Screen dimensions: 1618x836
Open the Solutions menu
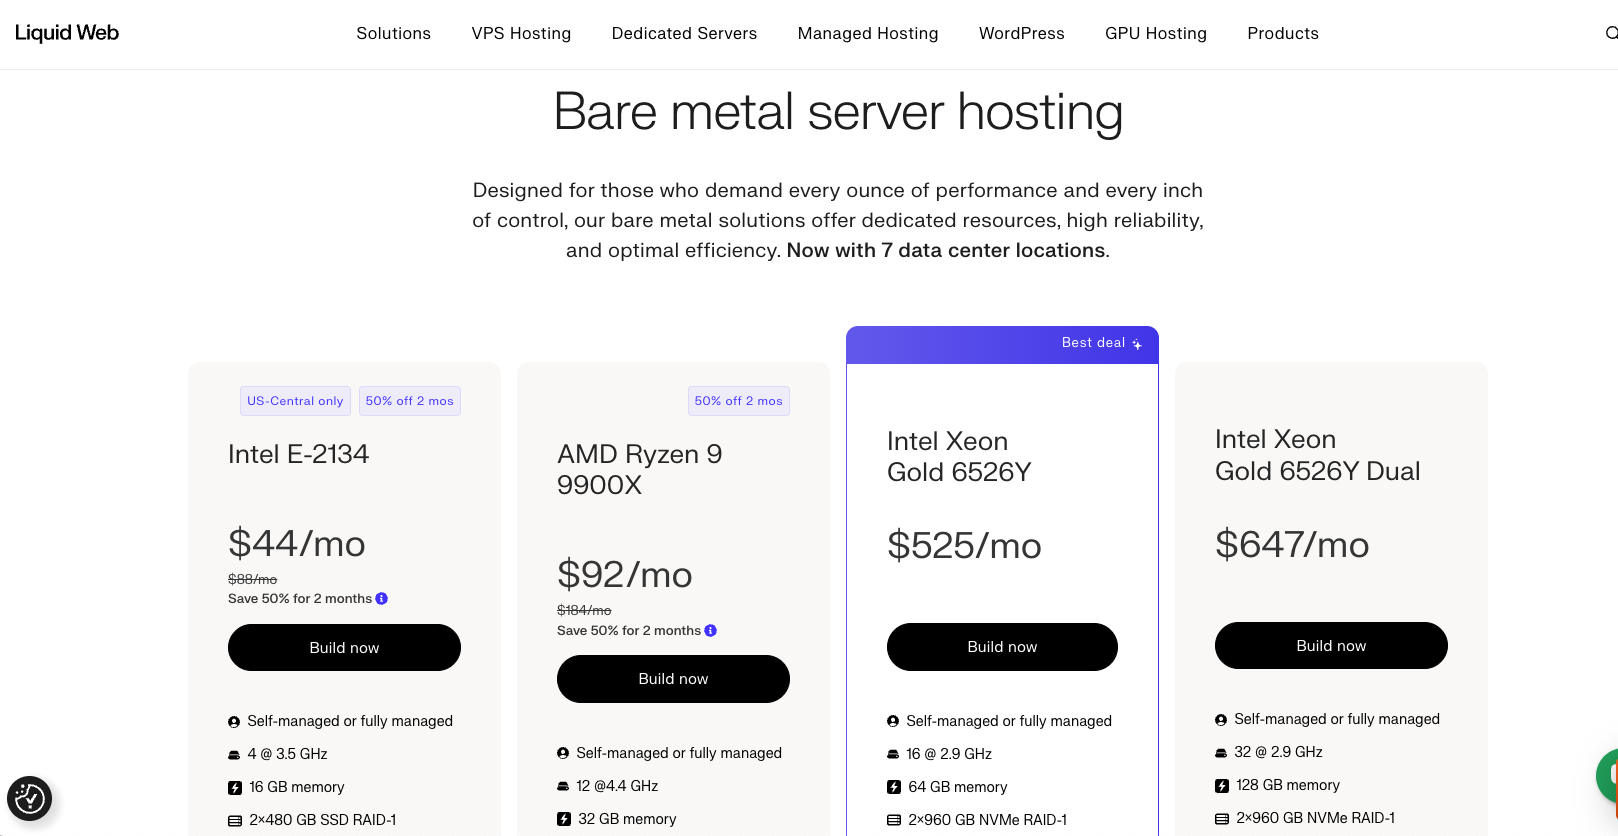[x=394, y=33]
